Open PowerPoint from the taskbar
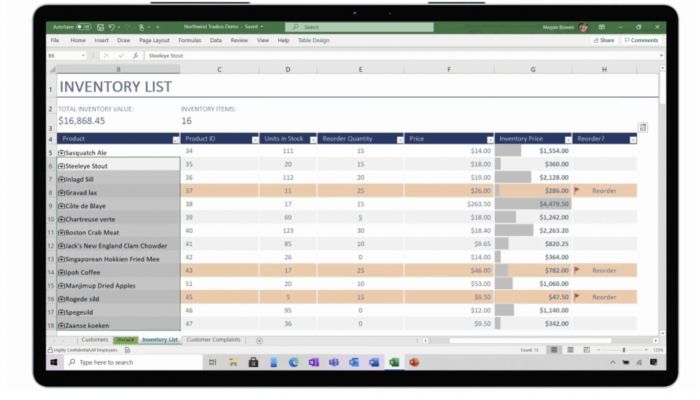 pyautogui.click(x=414, y=362)
